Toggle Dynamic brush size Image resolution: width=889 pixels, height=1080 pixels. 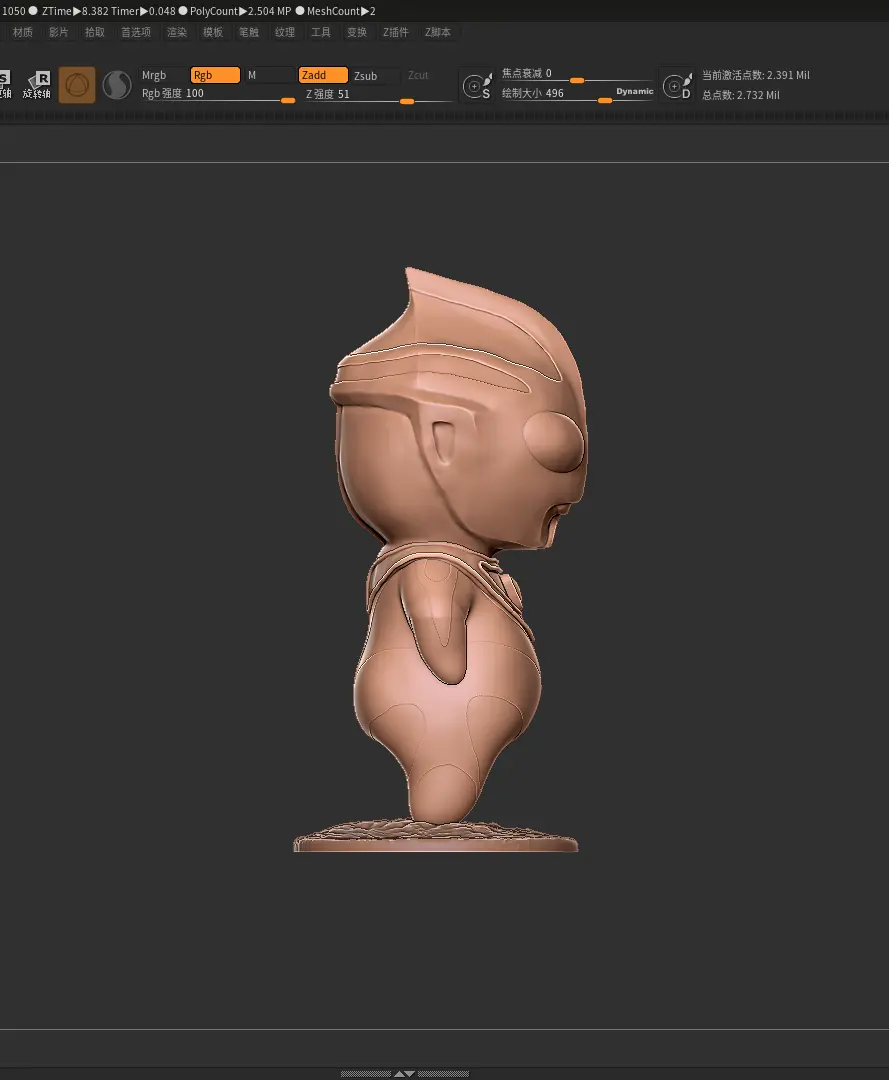[x=634, y=91]
